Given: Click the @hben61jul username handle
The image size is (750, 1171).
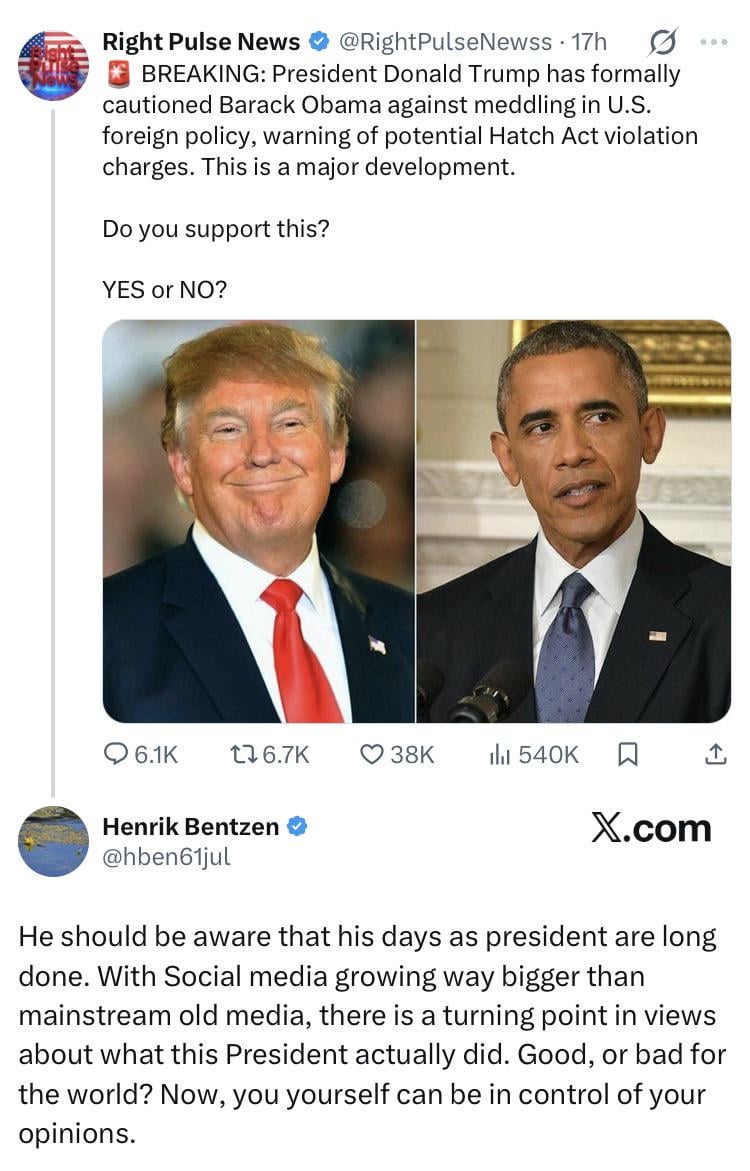Looking at the screenshot, I should coord(167,856).
